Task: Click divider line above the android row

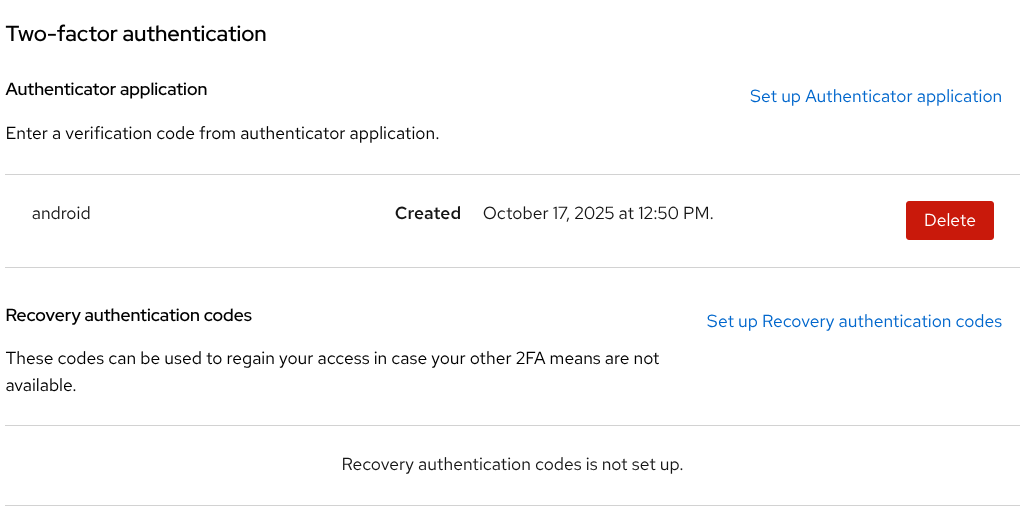Action: tap(512, 175)
